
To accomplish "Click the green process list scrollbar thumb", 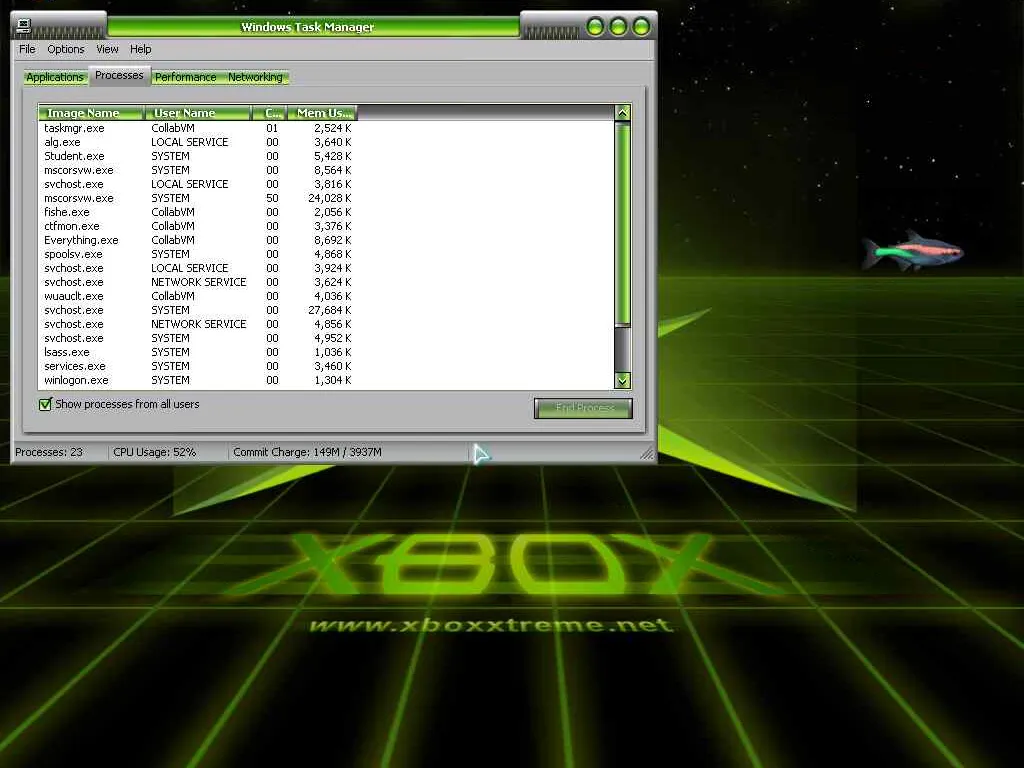I will [x=622, y=223].
